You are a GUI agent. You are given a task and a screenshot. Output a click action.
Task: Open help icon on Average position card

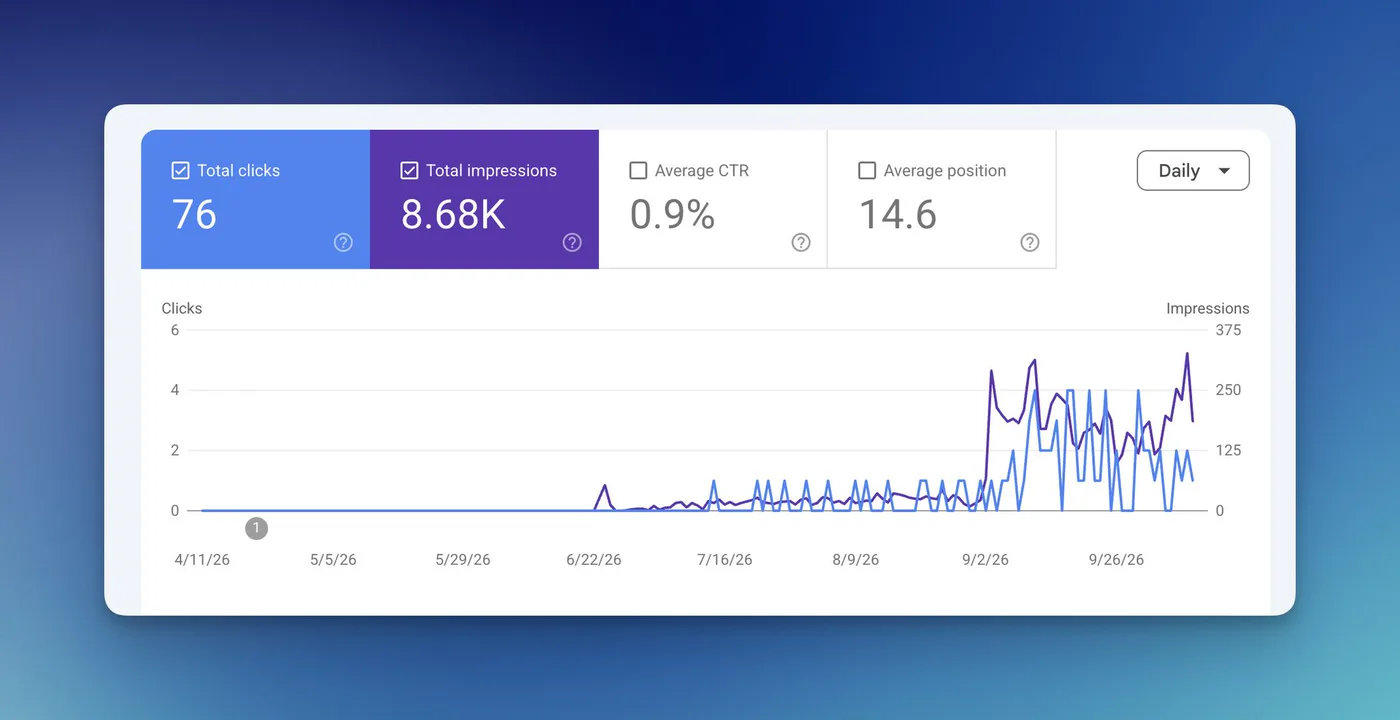tap(1030, 242)
